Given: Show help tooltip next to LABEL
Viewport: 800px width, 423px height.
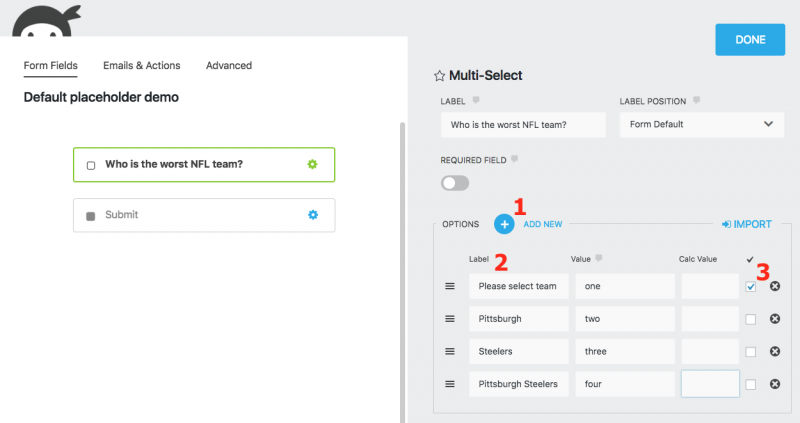Looking at the screenshot, I should pyautogui.click(x=476, y=100).
